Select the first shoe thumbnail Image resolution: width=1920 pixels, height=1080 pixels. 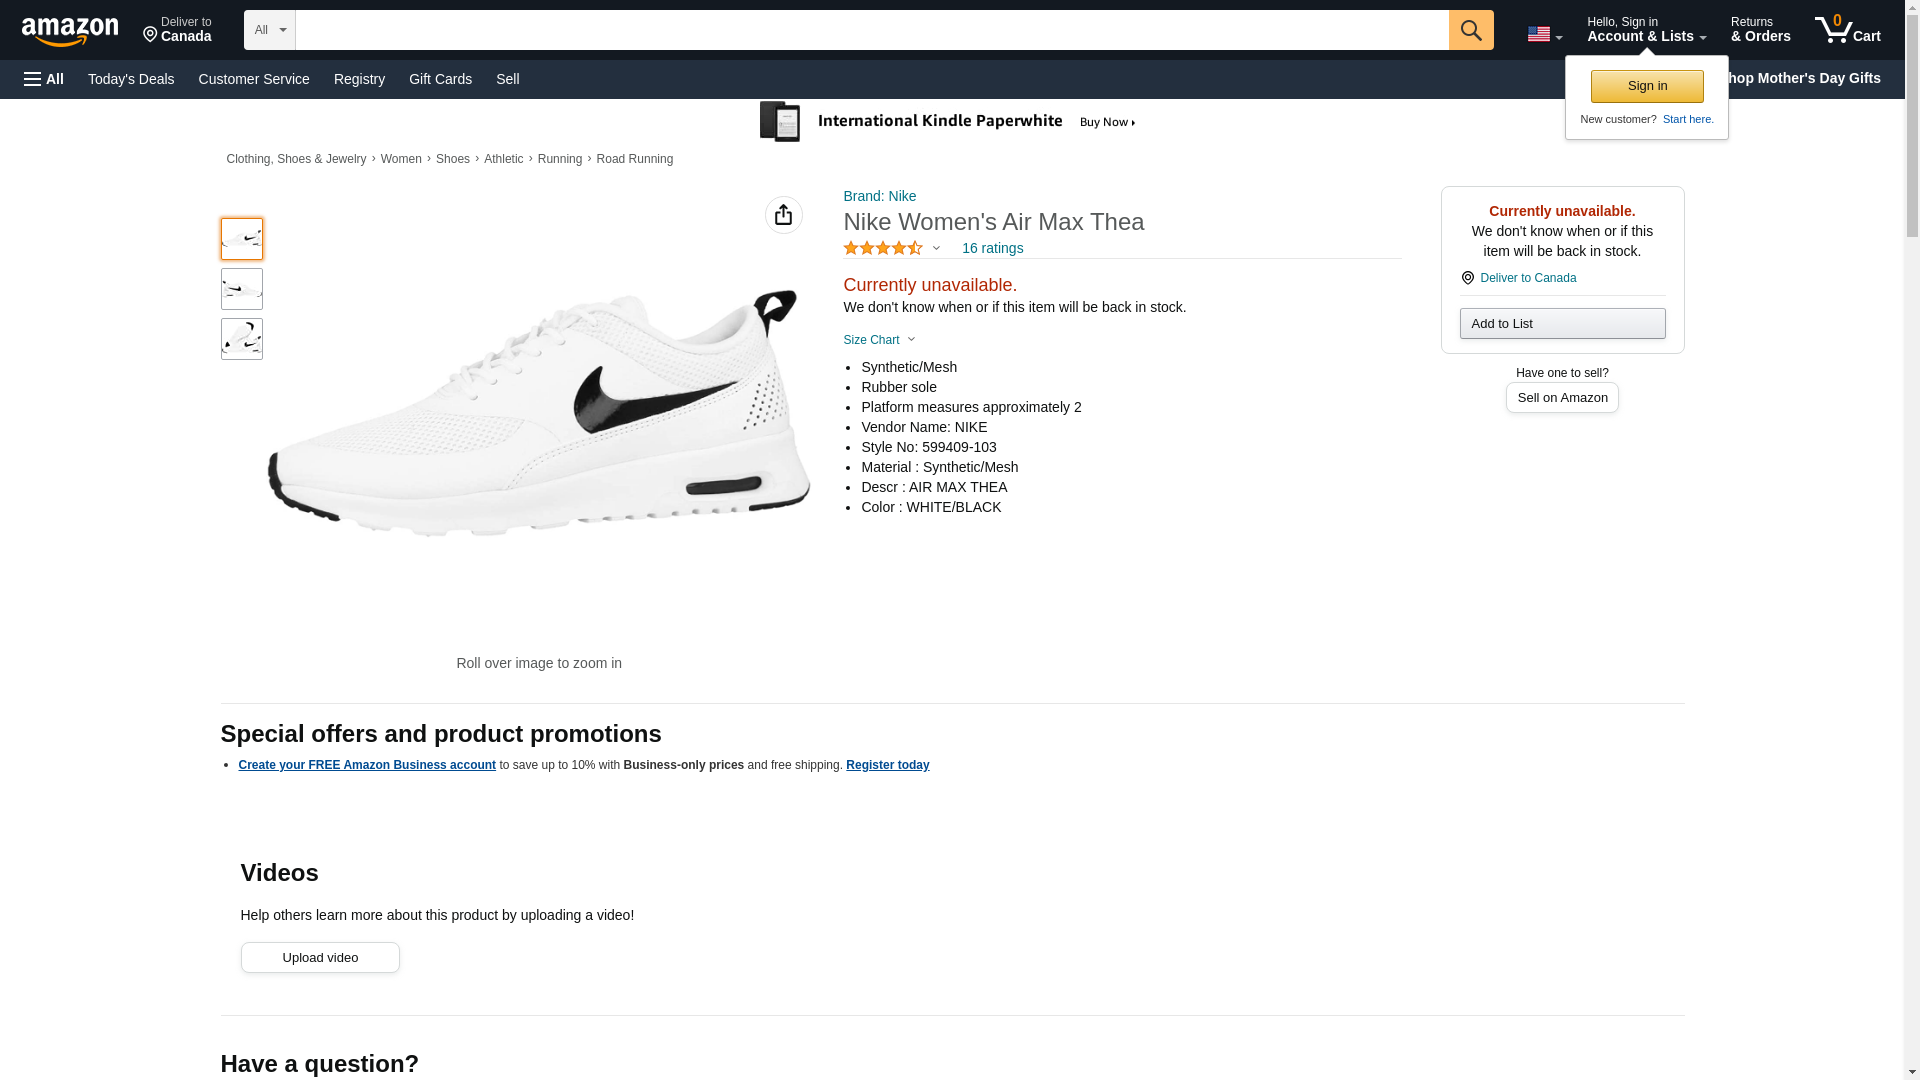click(241, 239)
